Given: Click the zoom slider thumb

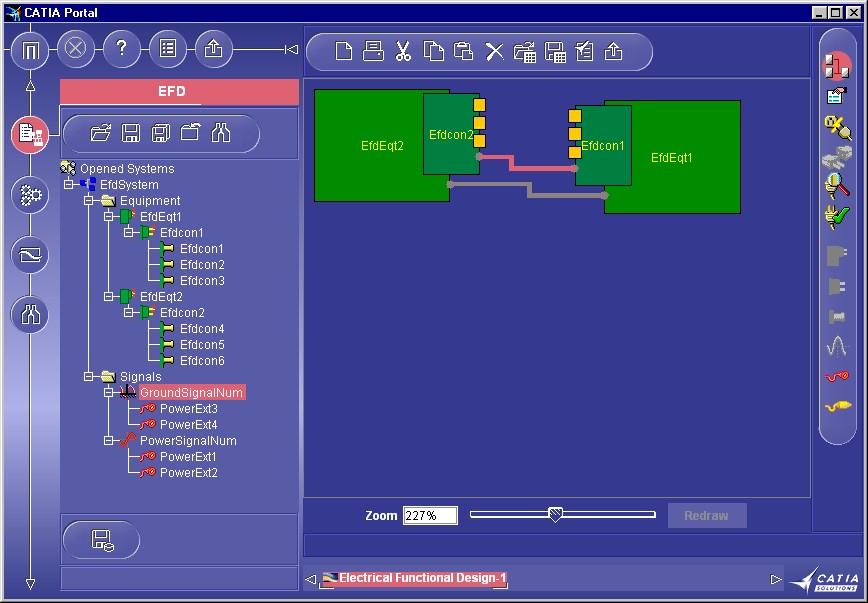Looking at the screenshot, I should tap(555, 514).
